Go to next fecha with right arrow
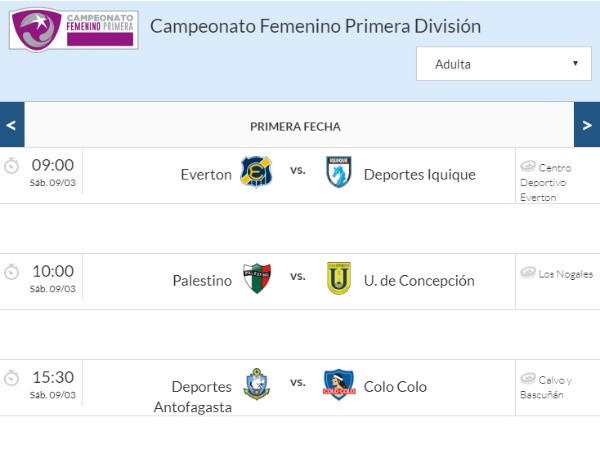Screen dimensions: 600x462 click(x=587, y=125)
